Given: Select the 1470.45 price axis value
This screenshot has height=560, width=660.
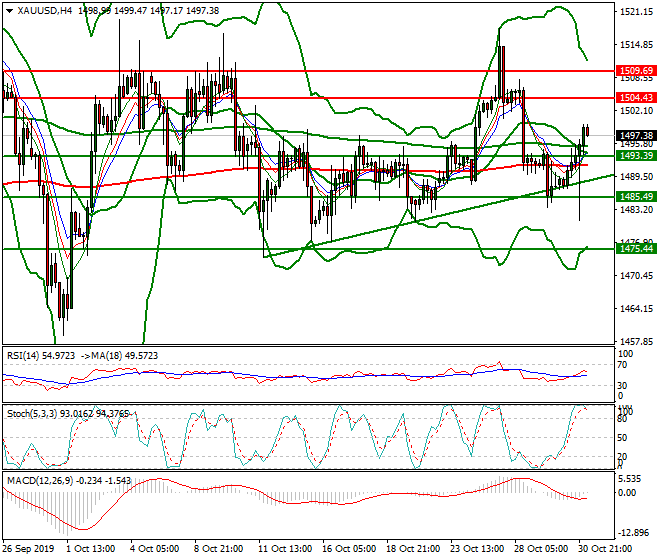Looking at the screenshot, I should pos(636,276).
